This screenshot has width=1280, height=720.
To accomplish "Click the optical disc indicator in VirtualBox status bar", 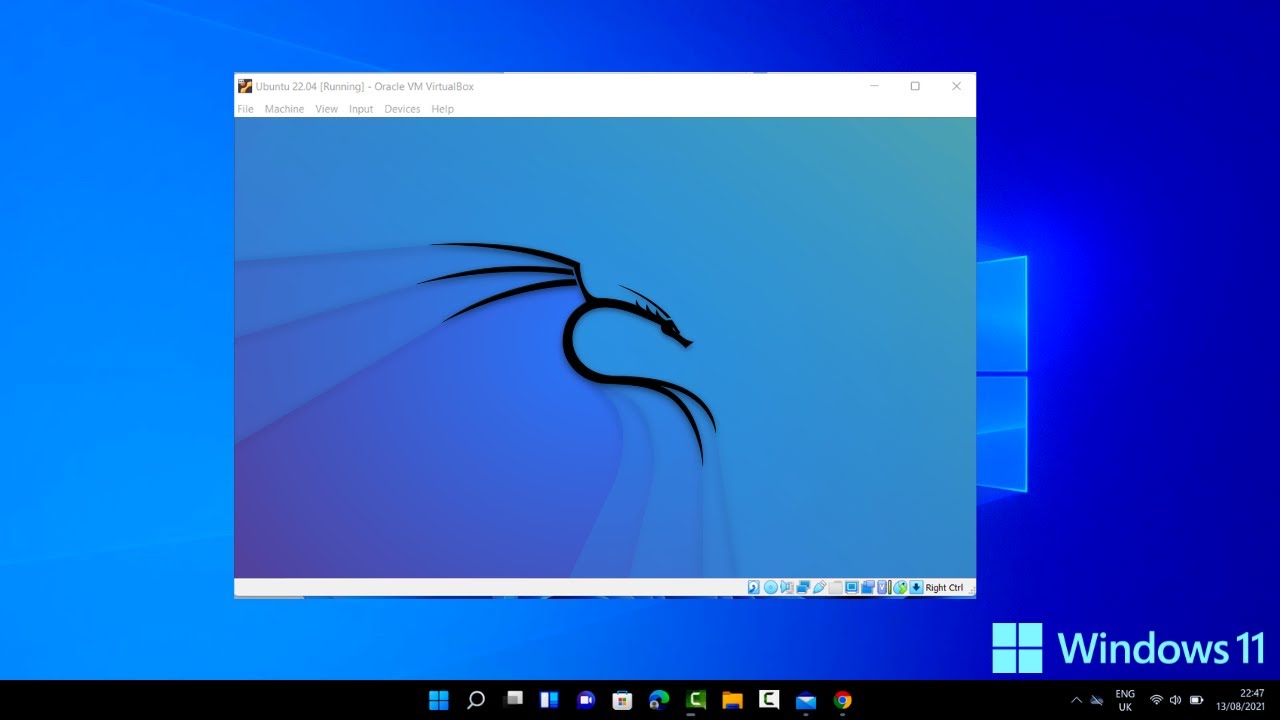I will coord(771,587).
